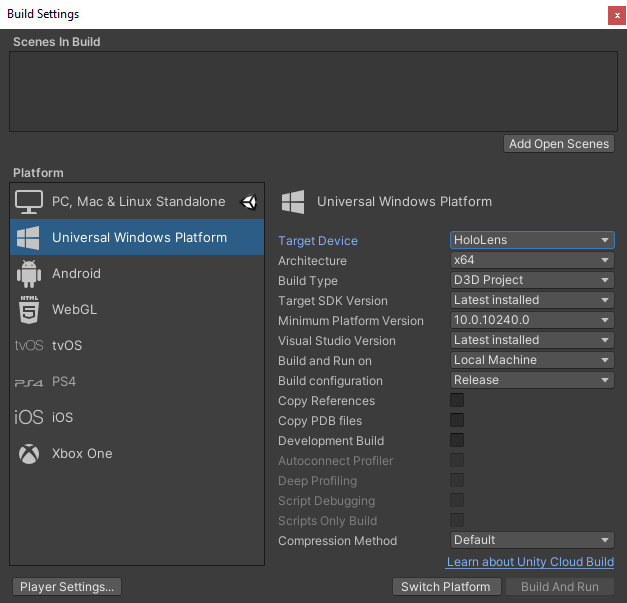Close the Build Settings window
Screen dimensions: 627x603
[617, 16]
